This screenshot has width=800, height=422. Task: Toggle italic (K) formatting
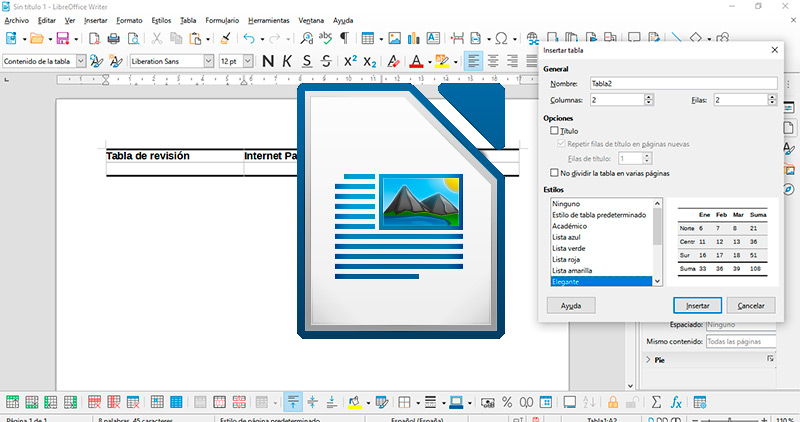tap(287, 61)
